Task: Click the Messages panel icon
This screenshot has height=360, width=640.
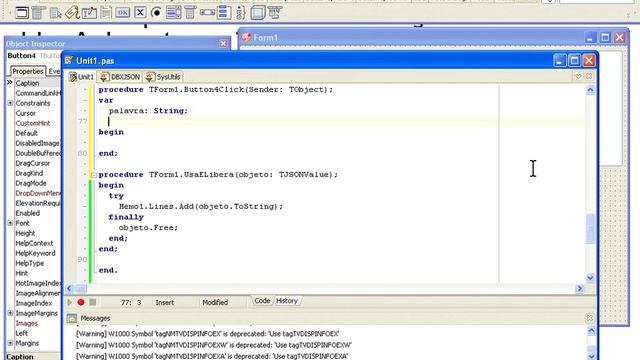Action: coord(72,318)
